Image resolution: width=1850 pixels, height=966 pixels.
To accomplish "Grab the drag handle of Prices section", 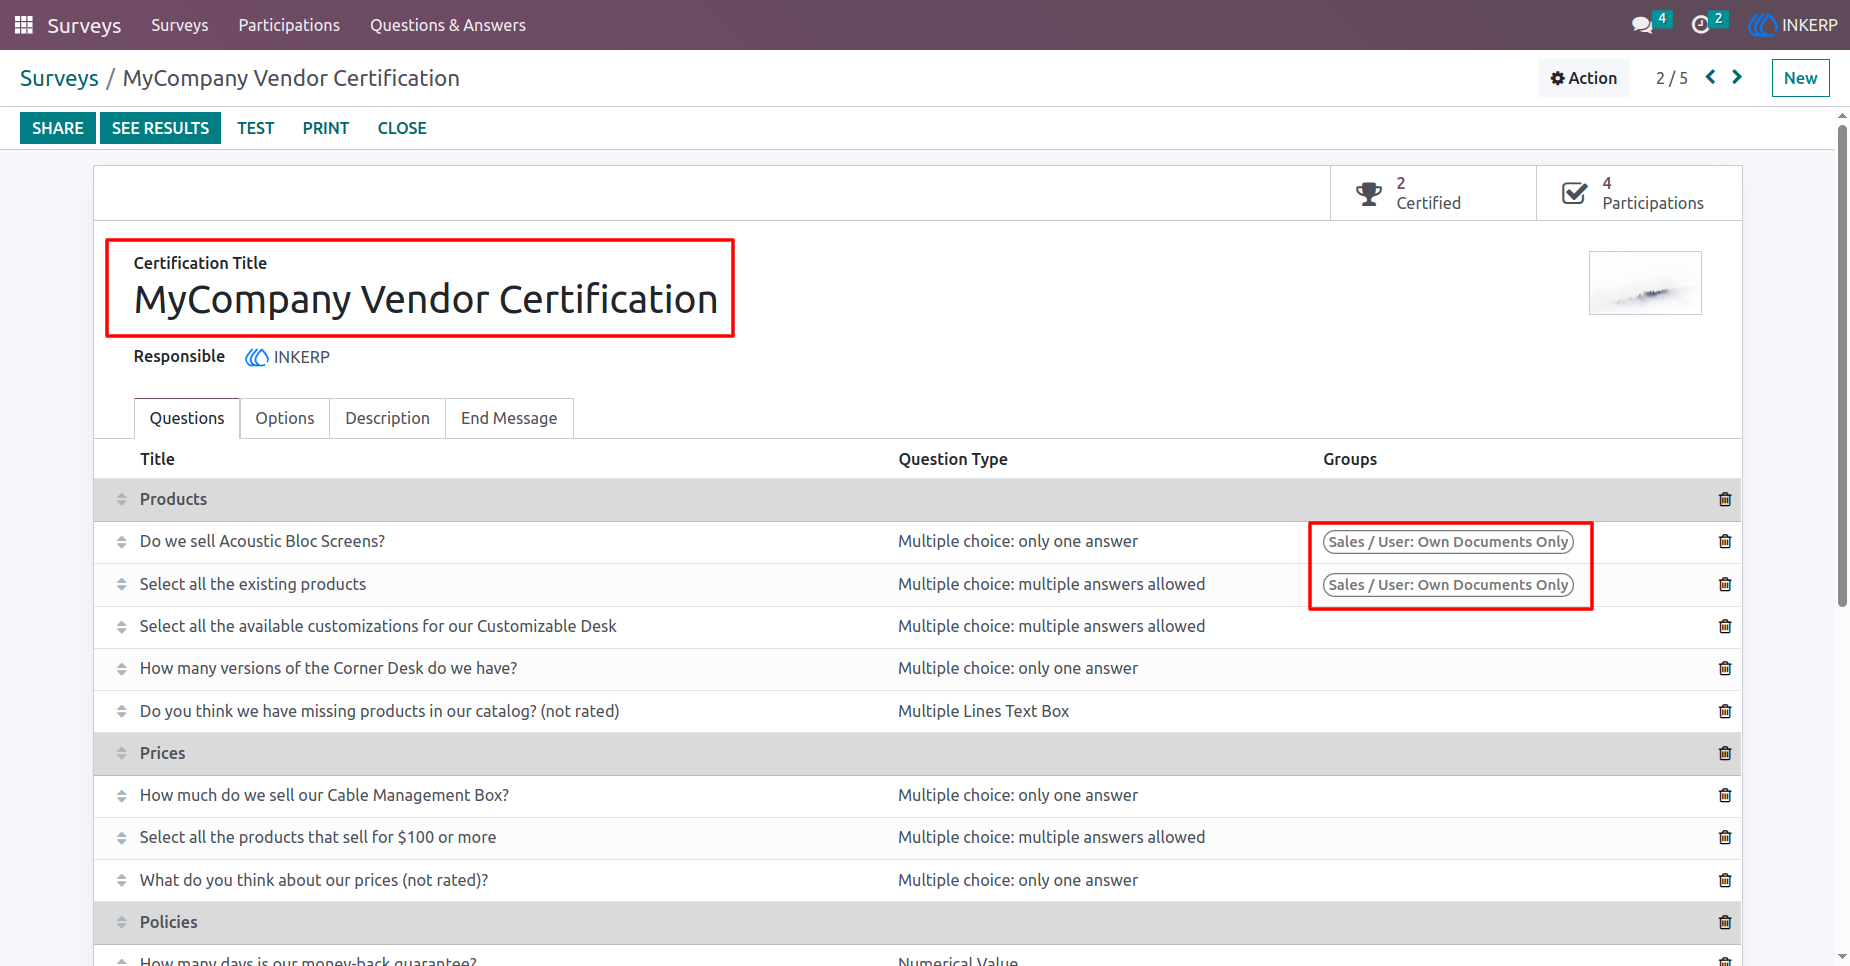I will tap(121, 753).
